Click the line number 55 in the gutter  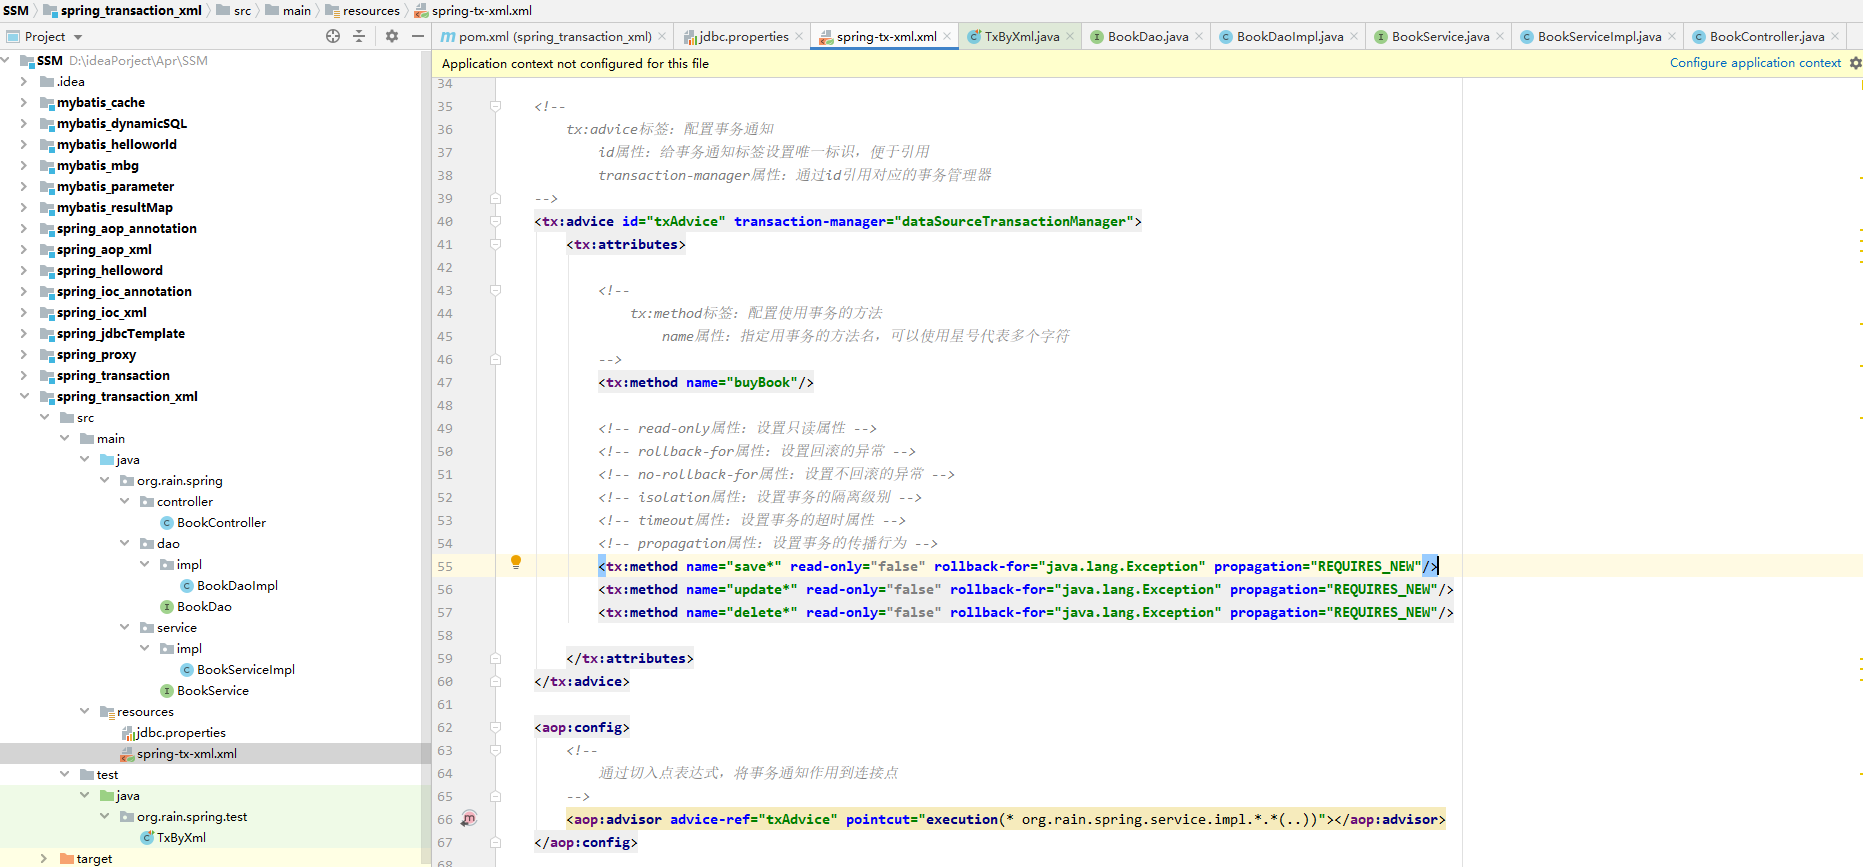pos(445,566)
